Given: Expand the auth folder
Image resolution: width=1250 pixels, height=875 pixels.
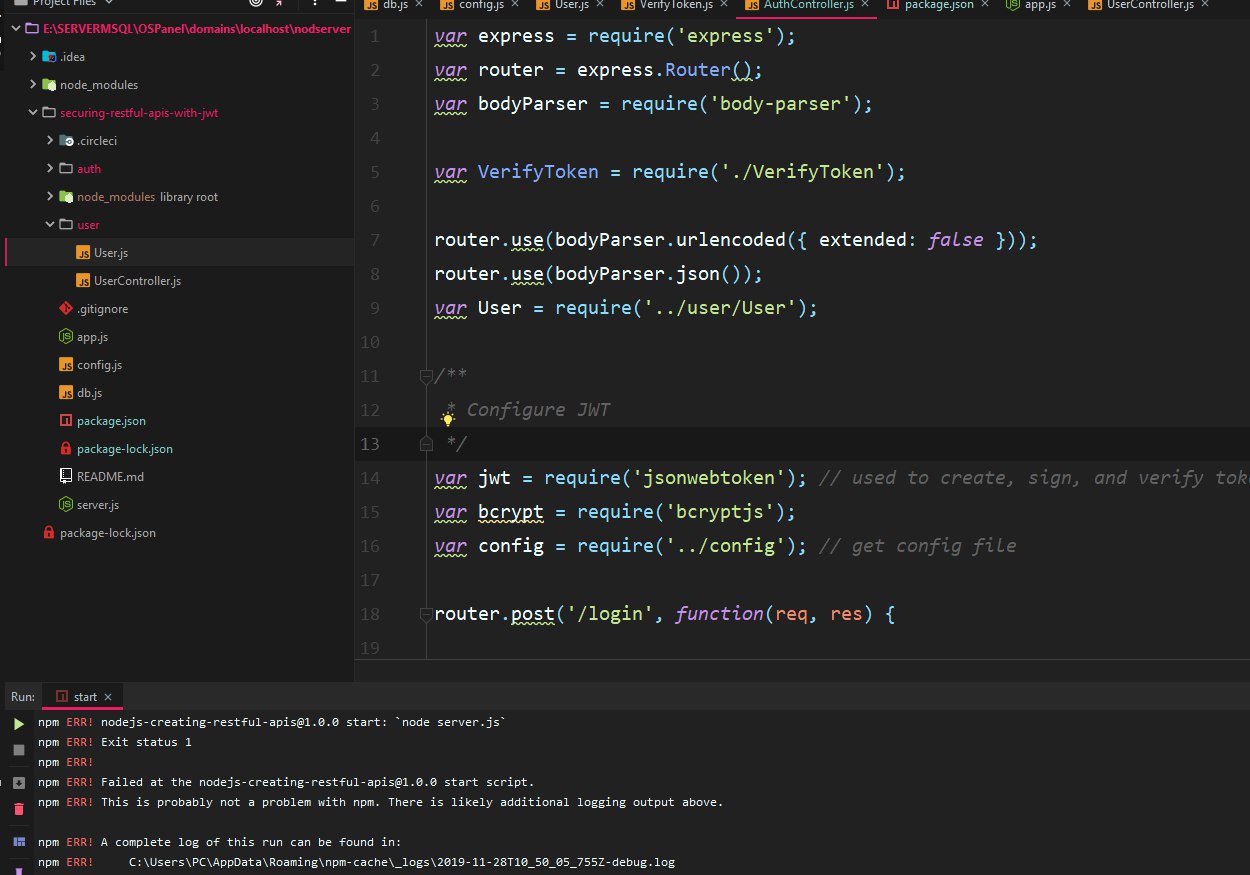Looking at the screenshot, I should tap(50, 168).
